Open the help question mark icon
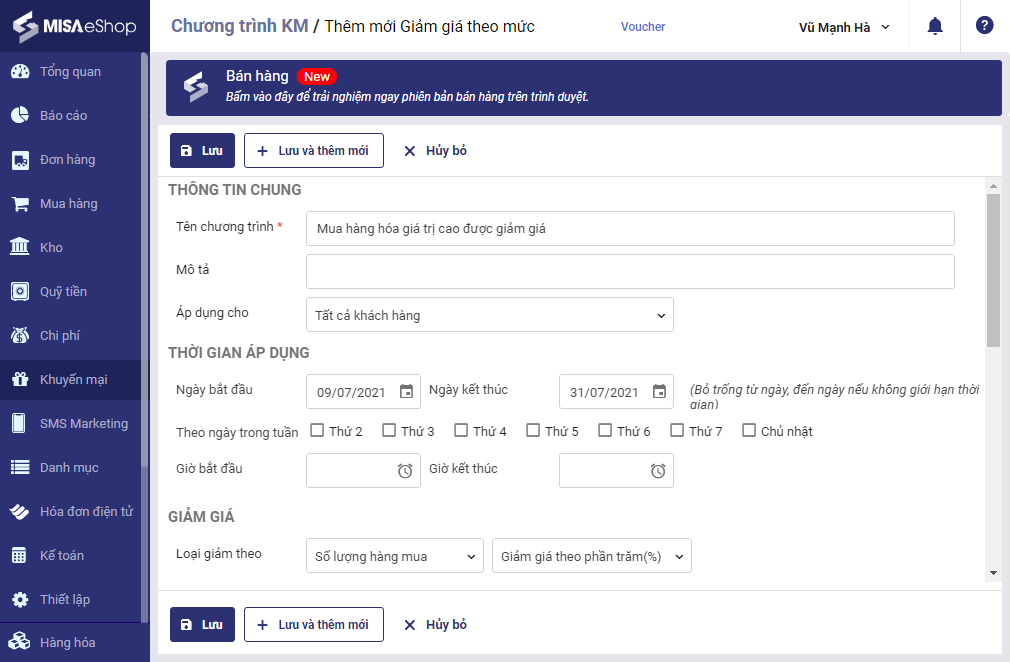 click(984, 25)
